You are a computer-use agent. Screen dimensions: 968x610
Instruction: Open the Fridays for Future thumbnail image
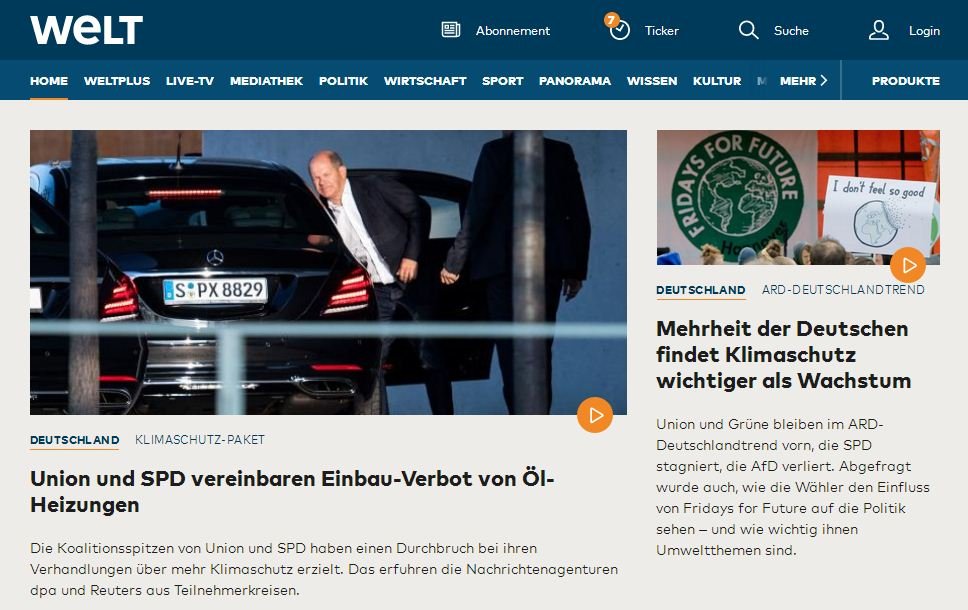798,197
